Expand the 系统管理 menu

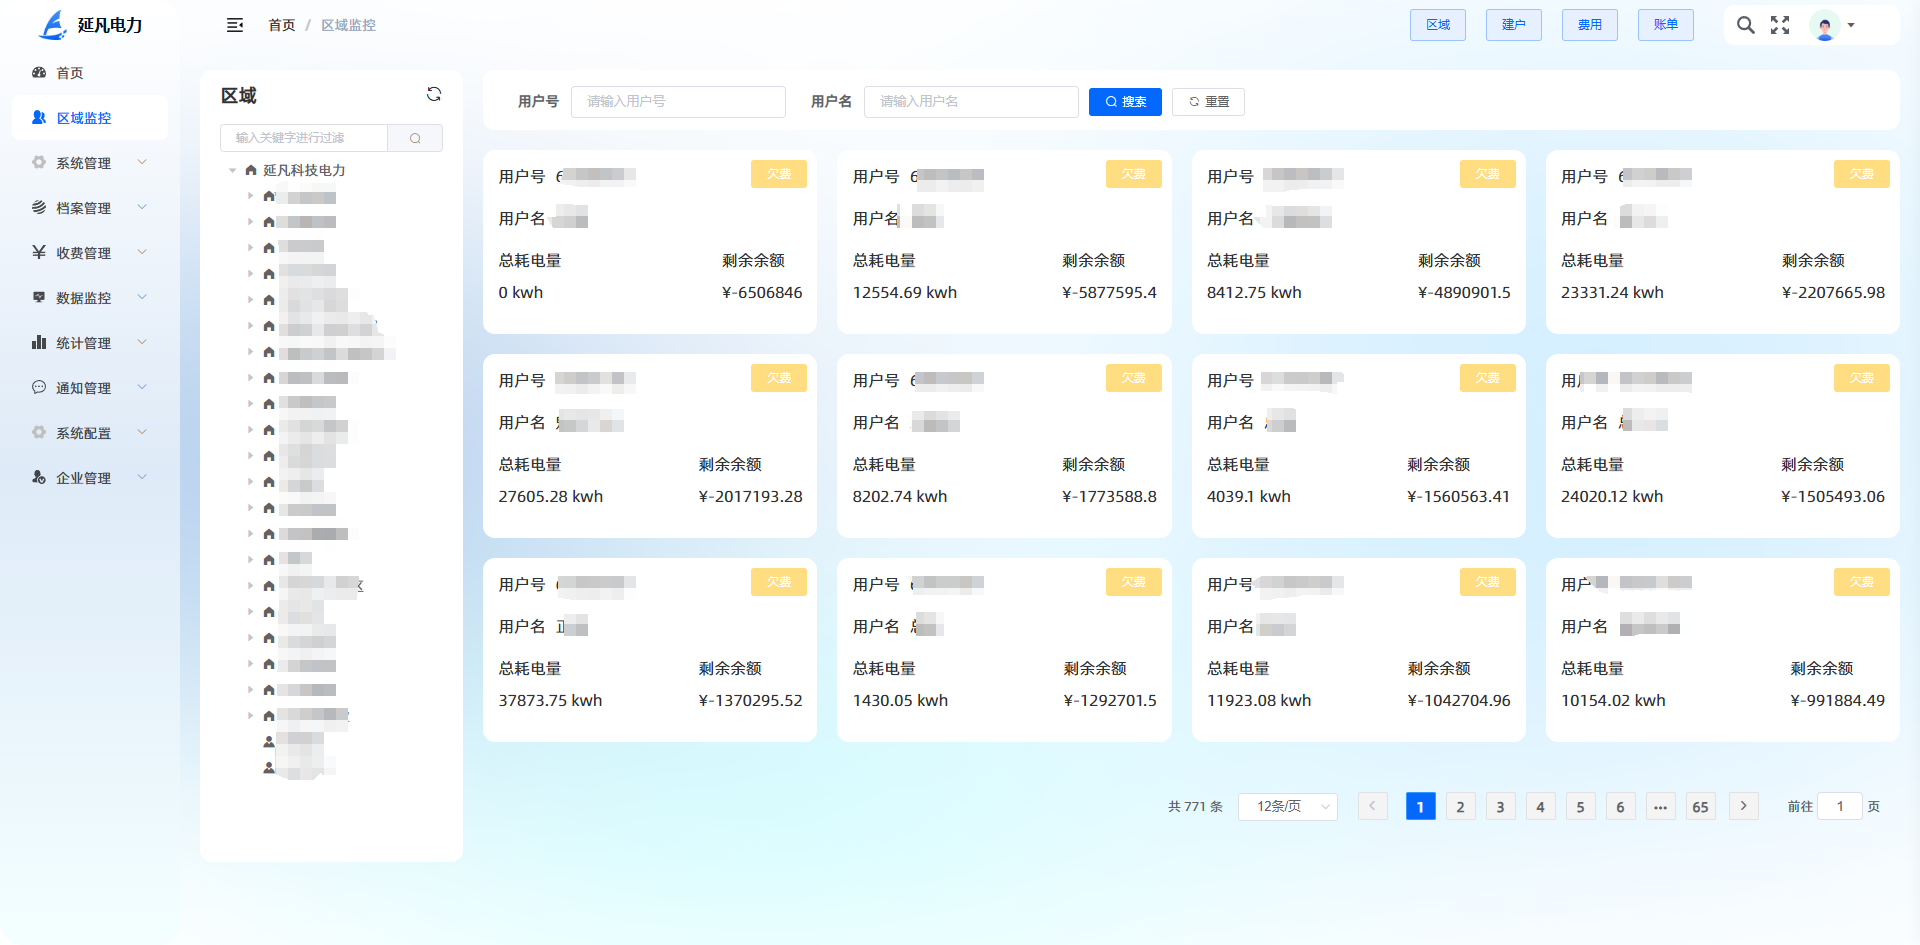90,163
